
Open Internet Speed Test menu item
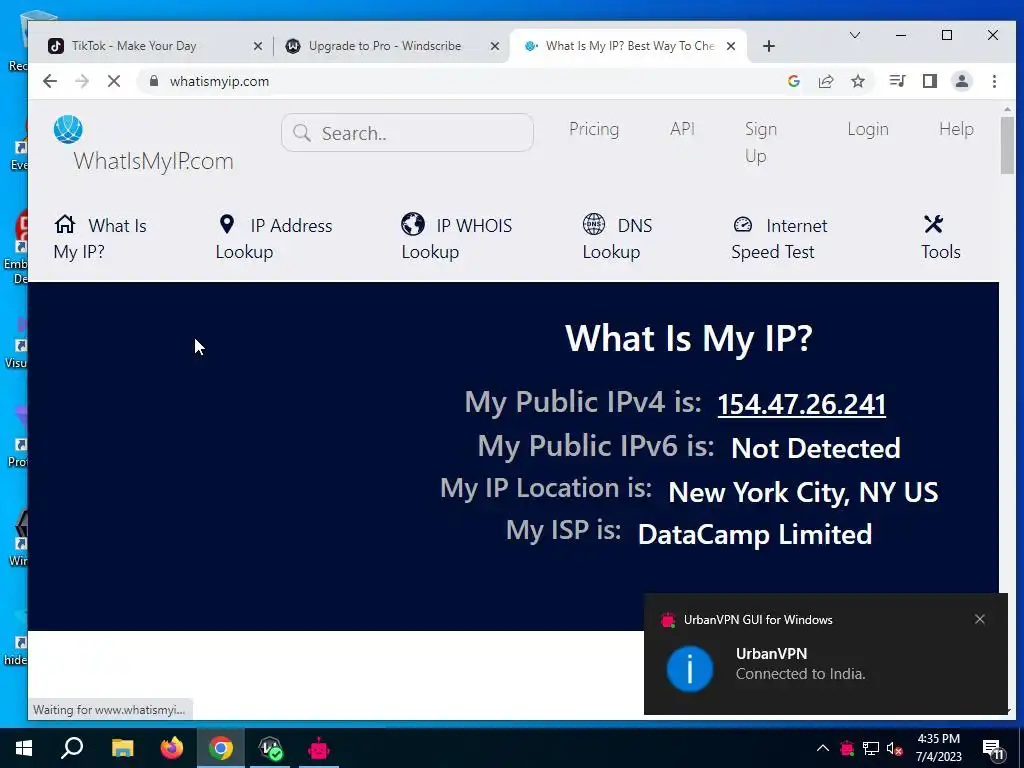click(779, 238)
